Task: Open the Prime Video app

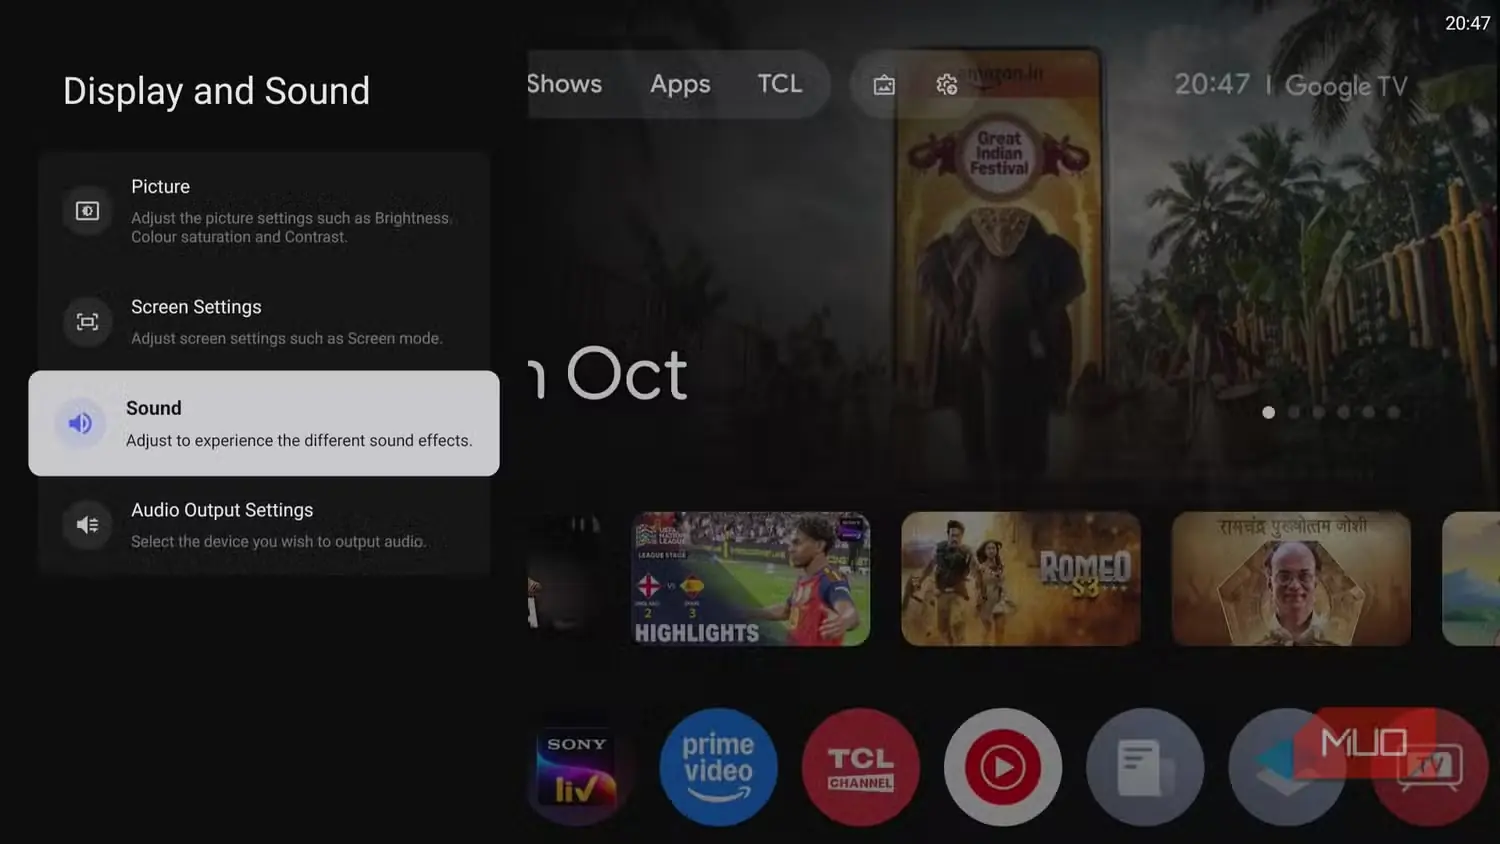Action: 718,768
